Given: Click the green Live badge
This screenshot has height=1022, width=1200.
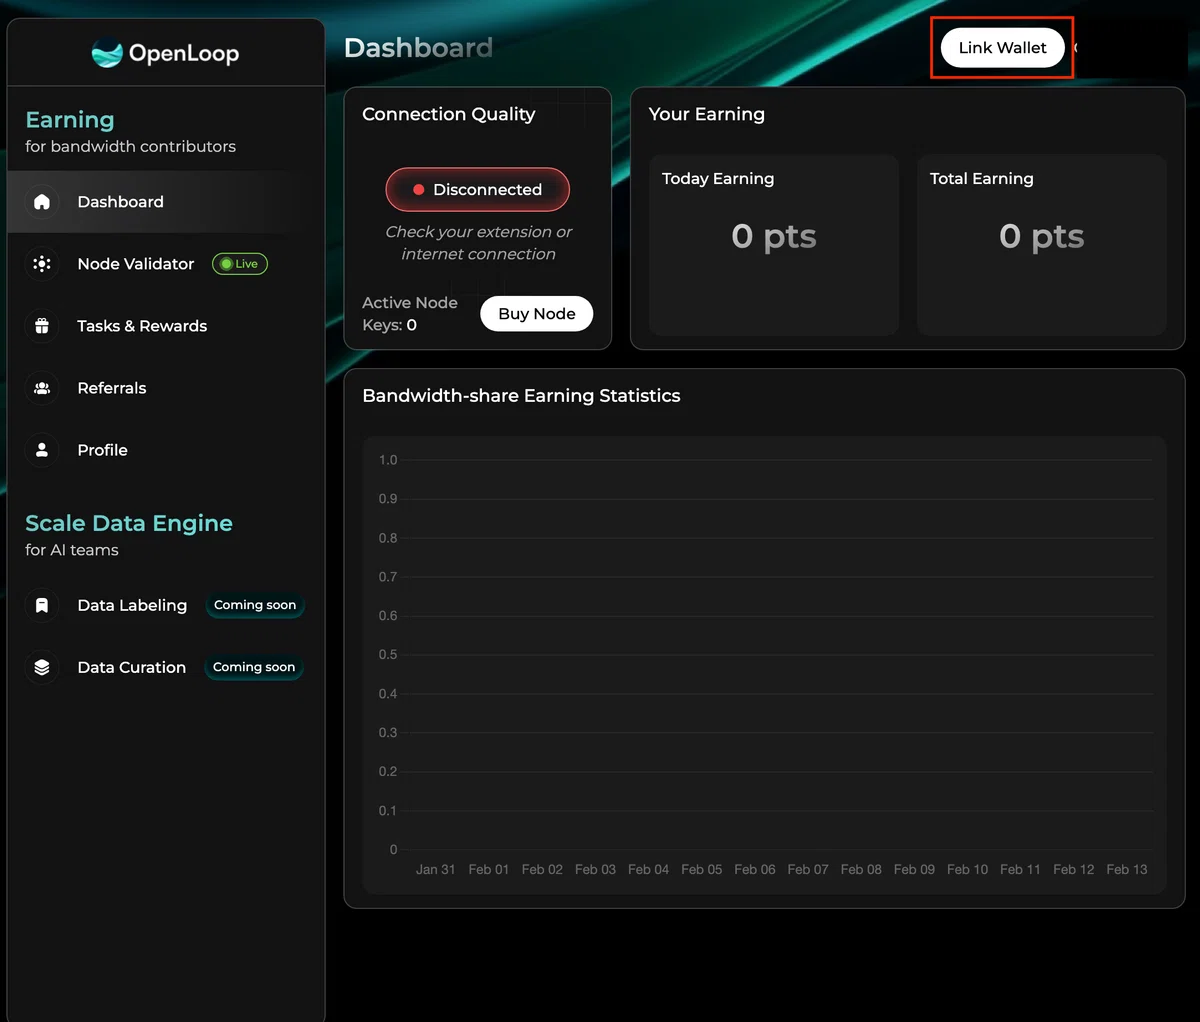Looking at the screenshot, I should pyautogui.click(x=240, y=264).
